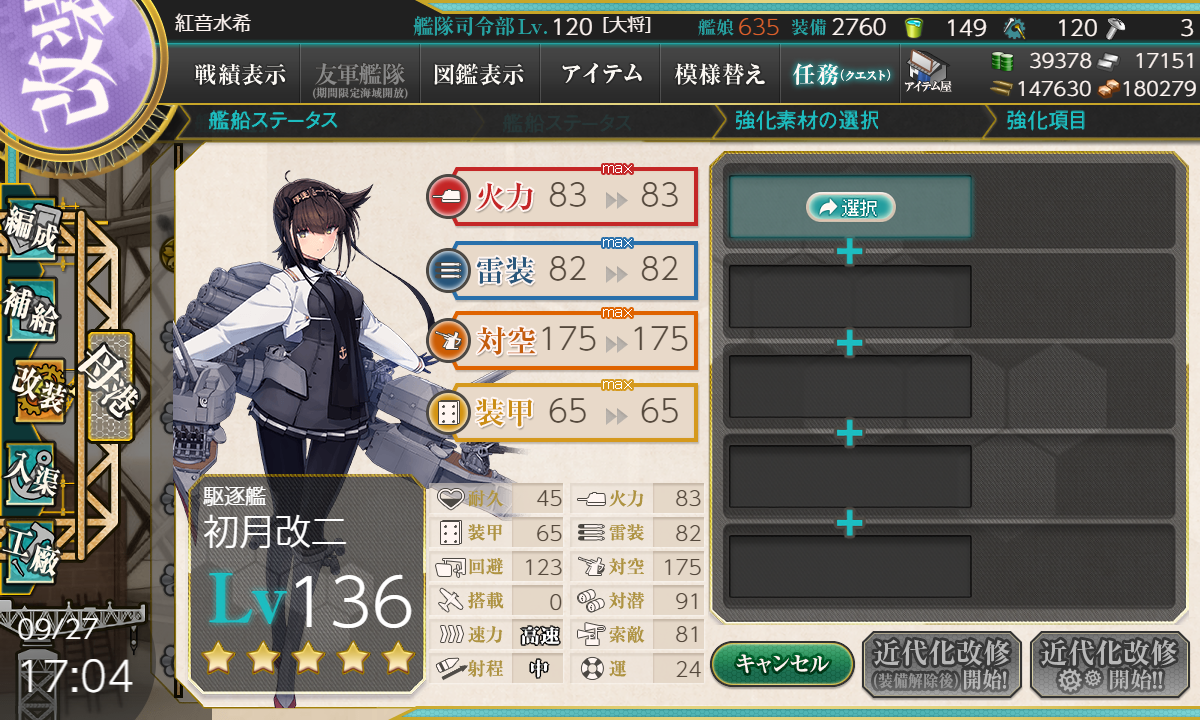Open the アイテム屋 item shop icon
1200x720 pixels.
tap(927, 71)
